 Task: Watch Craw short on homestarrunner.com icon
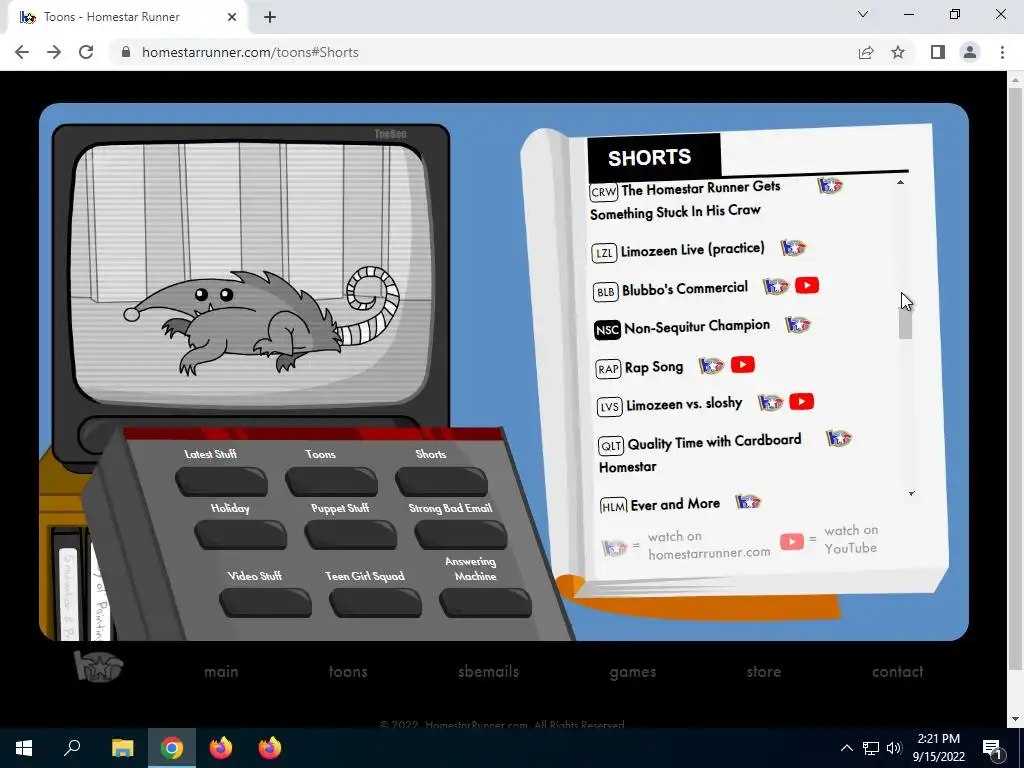830,186
